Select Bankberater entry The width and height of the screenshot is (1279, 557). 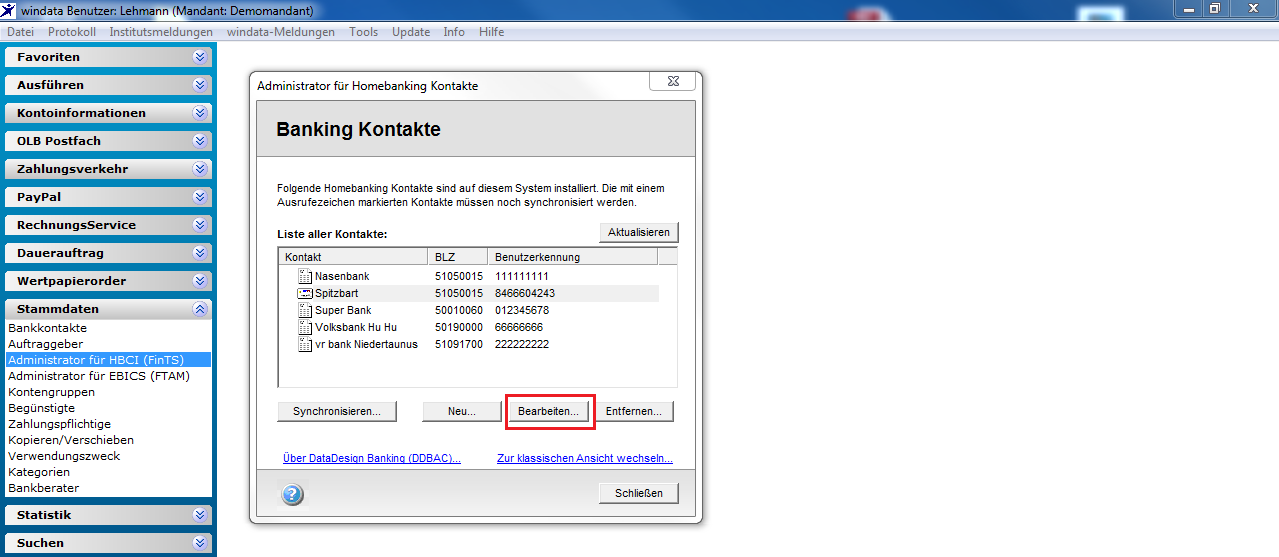point(43,488)
